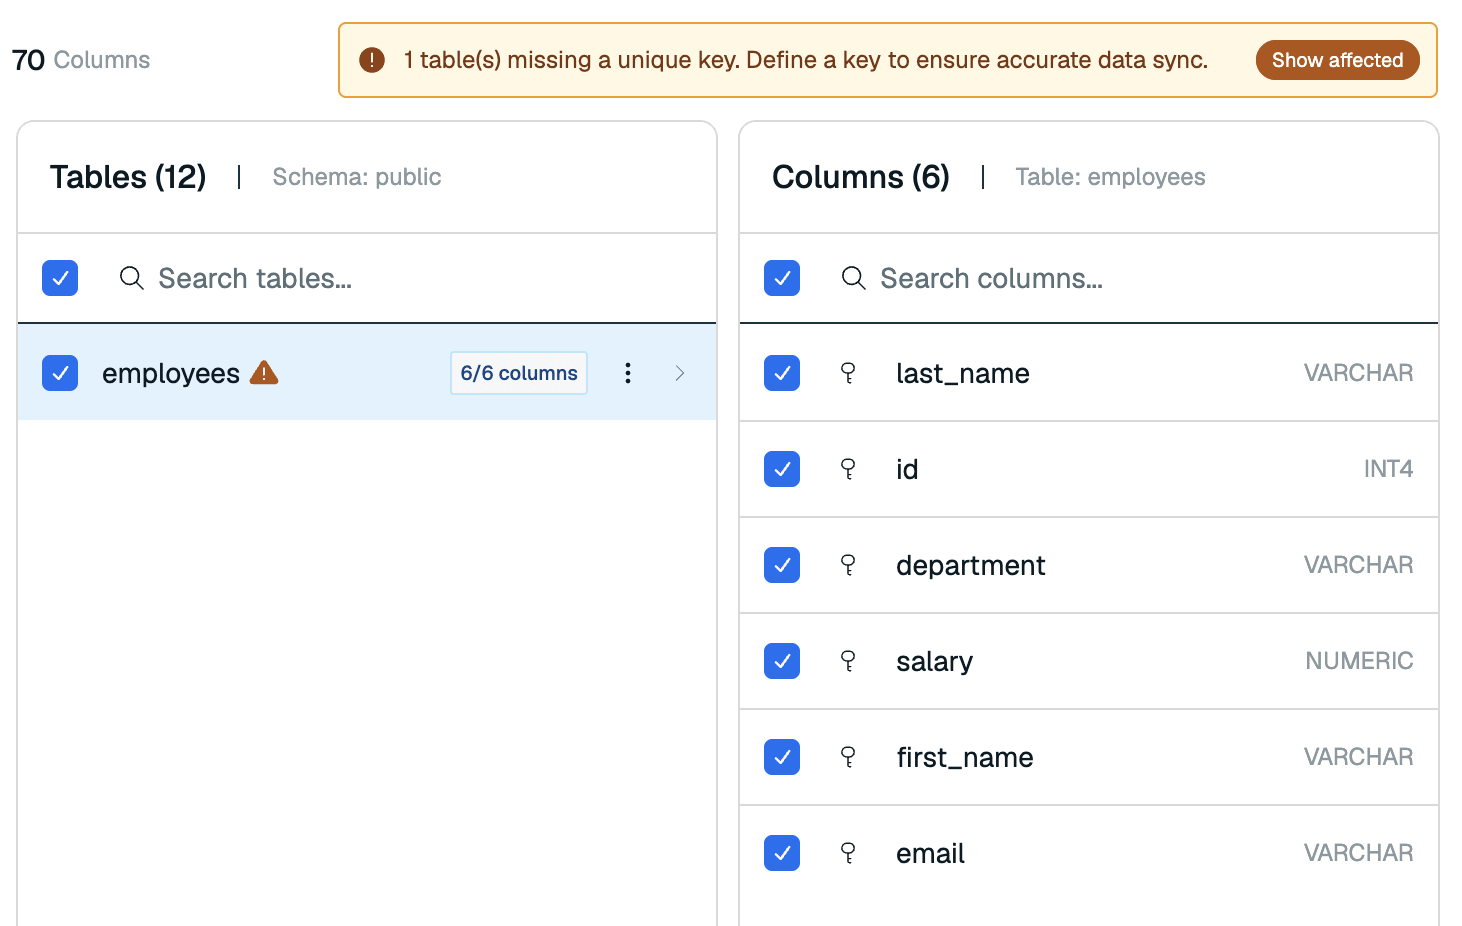Click the Show affected button
Screen dimensions: 1462x926
[1337, 60]
